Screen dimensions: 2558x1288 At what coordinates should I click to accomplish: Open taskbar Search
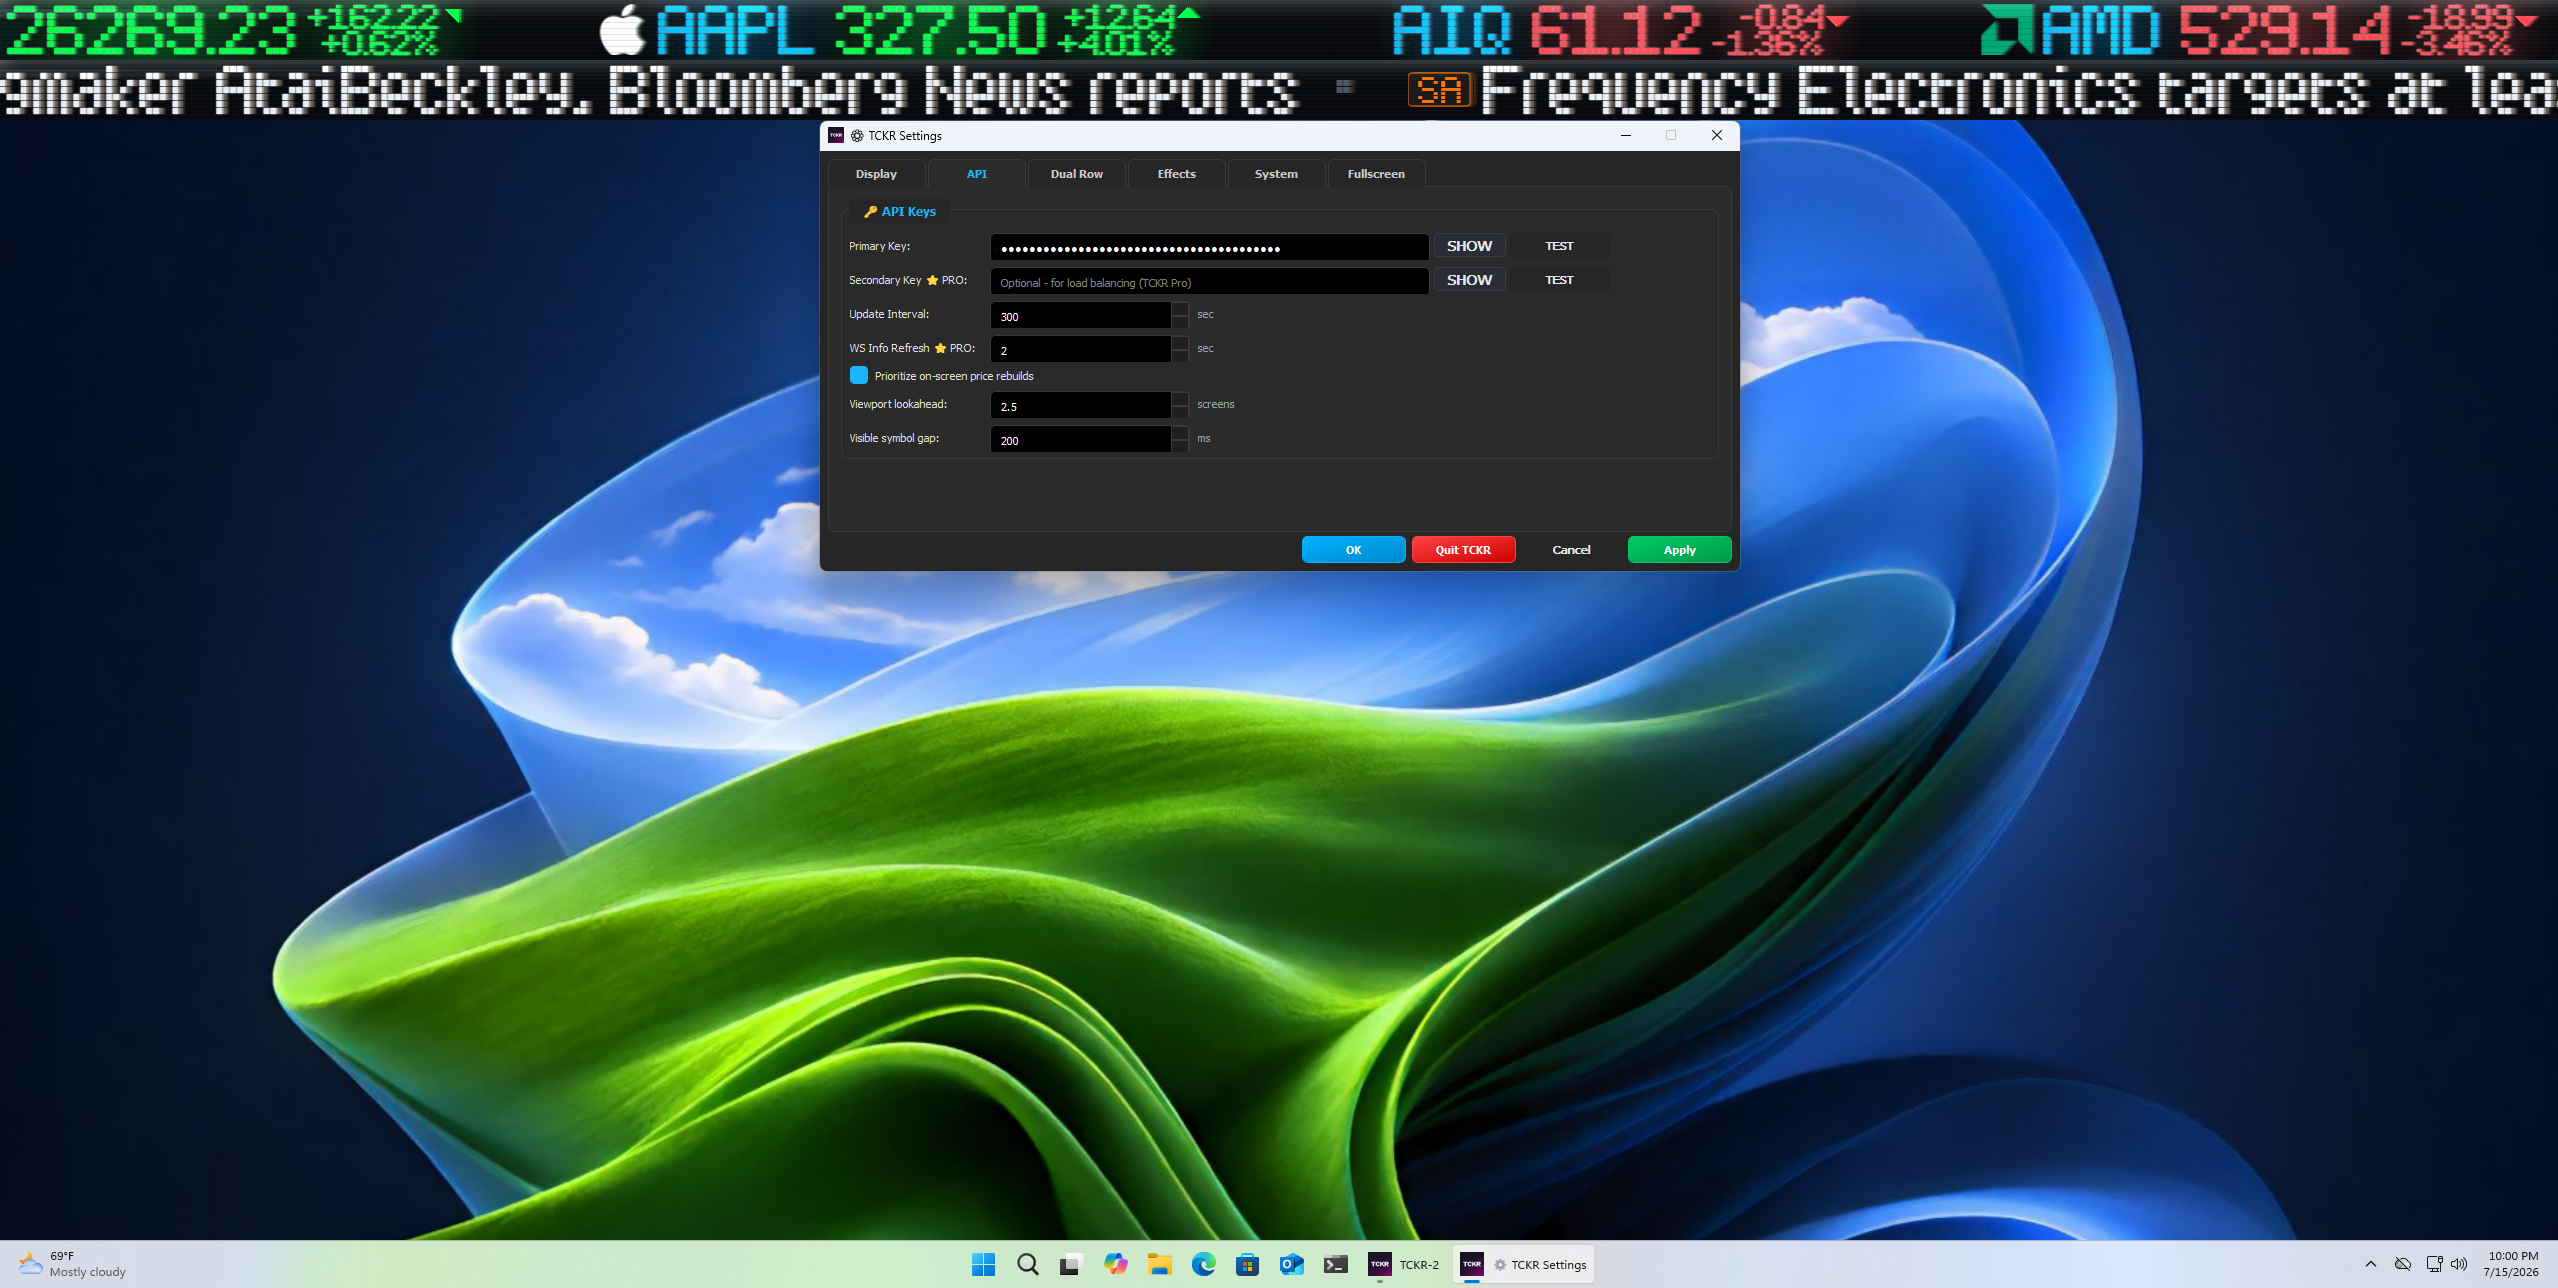(1027, 1264)
